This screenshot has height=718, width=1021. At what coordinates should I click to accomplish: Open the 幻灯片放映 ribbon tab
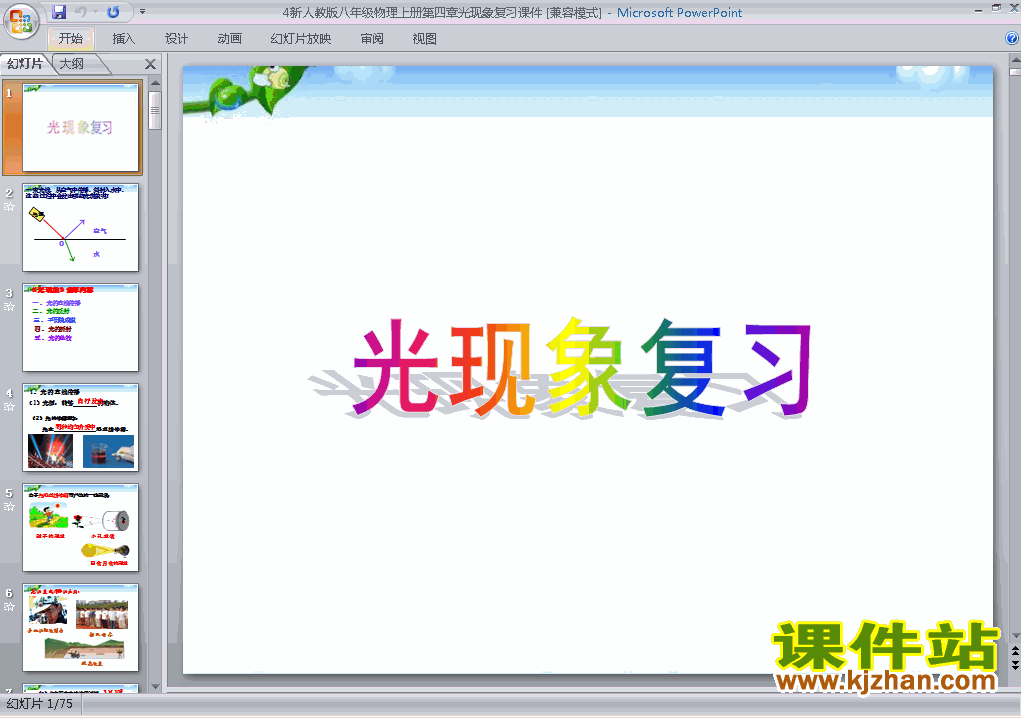pos(300,38)
